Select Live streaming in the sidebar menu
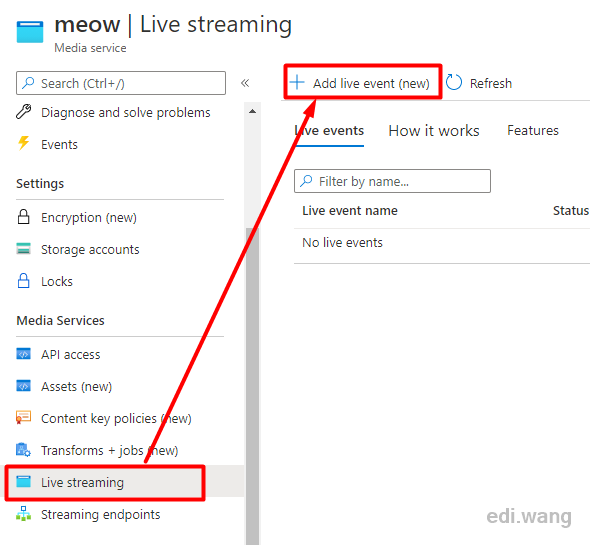Viewport: 590px width, 545px height. pos(105,482)
